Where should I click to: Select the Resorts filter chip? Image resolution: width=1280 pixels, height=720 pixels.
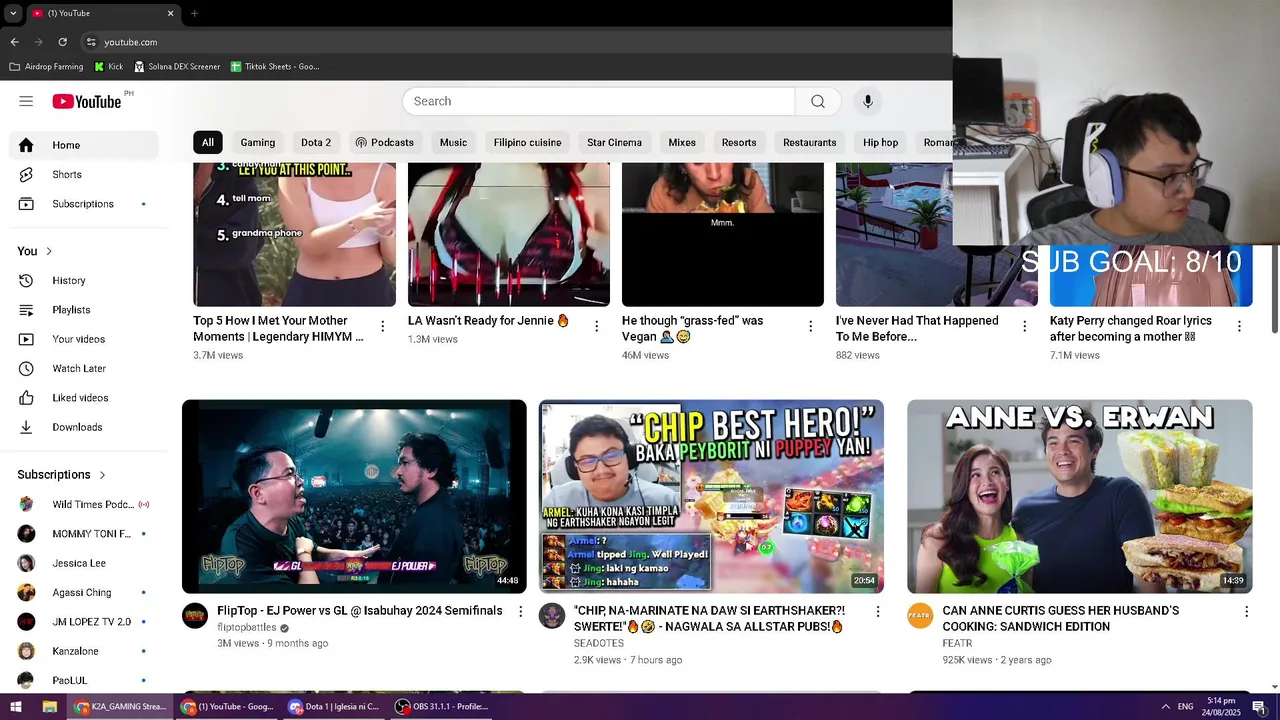point(739,142)
